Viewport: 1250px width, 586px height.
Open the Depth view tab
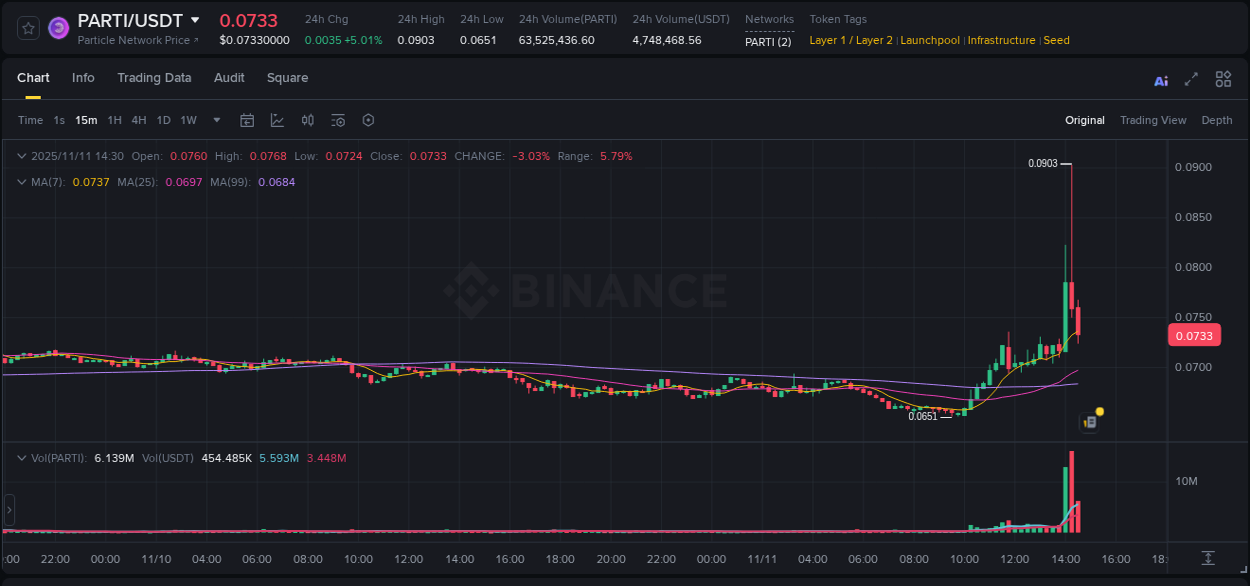1216,120
